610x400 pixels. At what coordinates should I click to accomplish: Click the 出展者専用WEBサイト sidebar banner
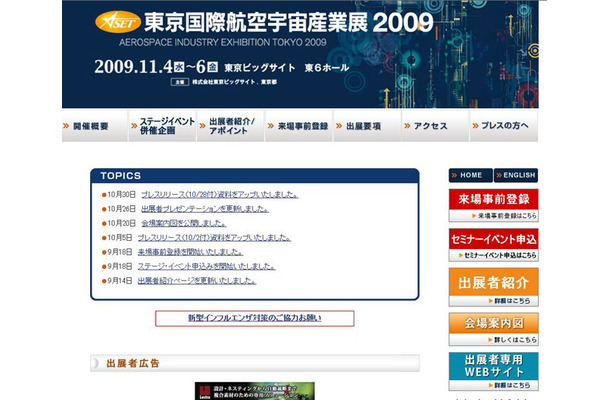pos(494,366)
